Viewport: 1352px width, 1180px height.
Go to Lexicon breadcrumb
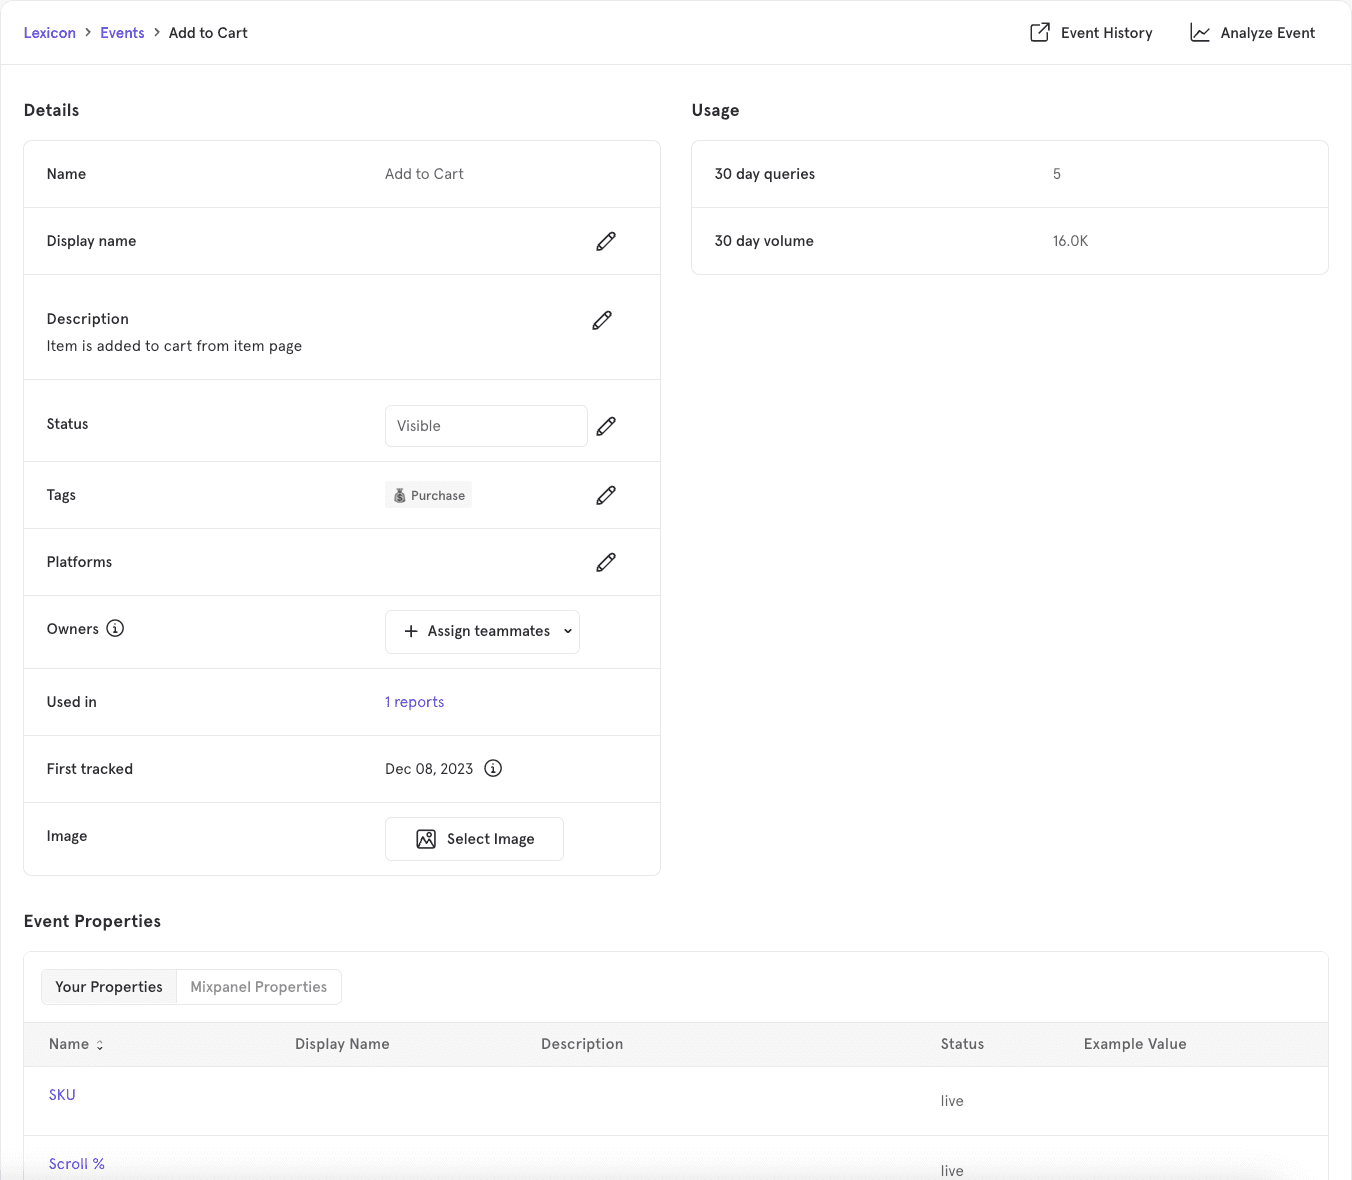[x=50, y=33]
